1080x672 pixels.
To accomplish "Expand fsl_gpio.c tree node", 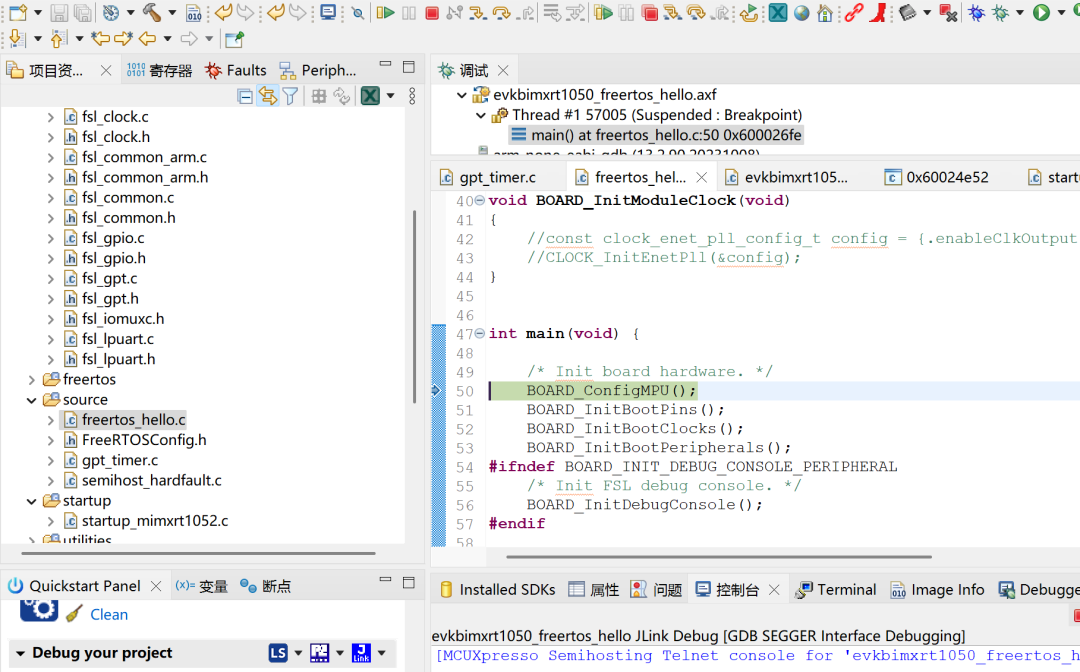I will click(x=50, y=239).
